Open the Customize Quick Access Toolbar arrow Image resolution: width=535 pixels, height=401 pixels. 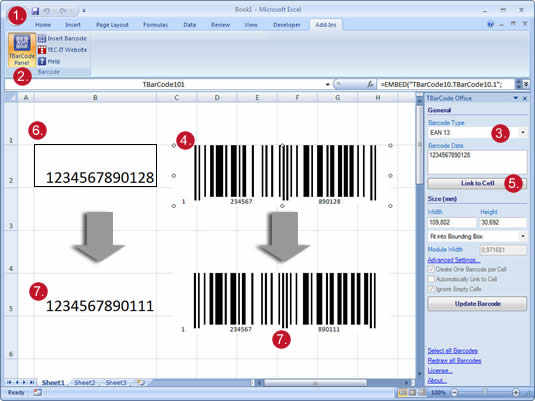[84, 11]
